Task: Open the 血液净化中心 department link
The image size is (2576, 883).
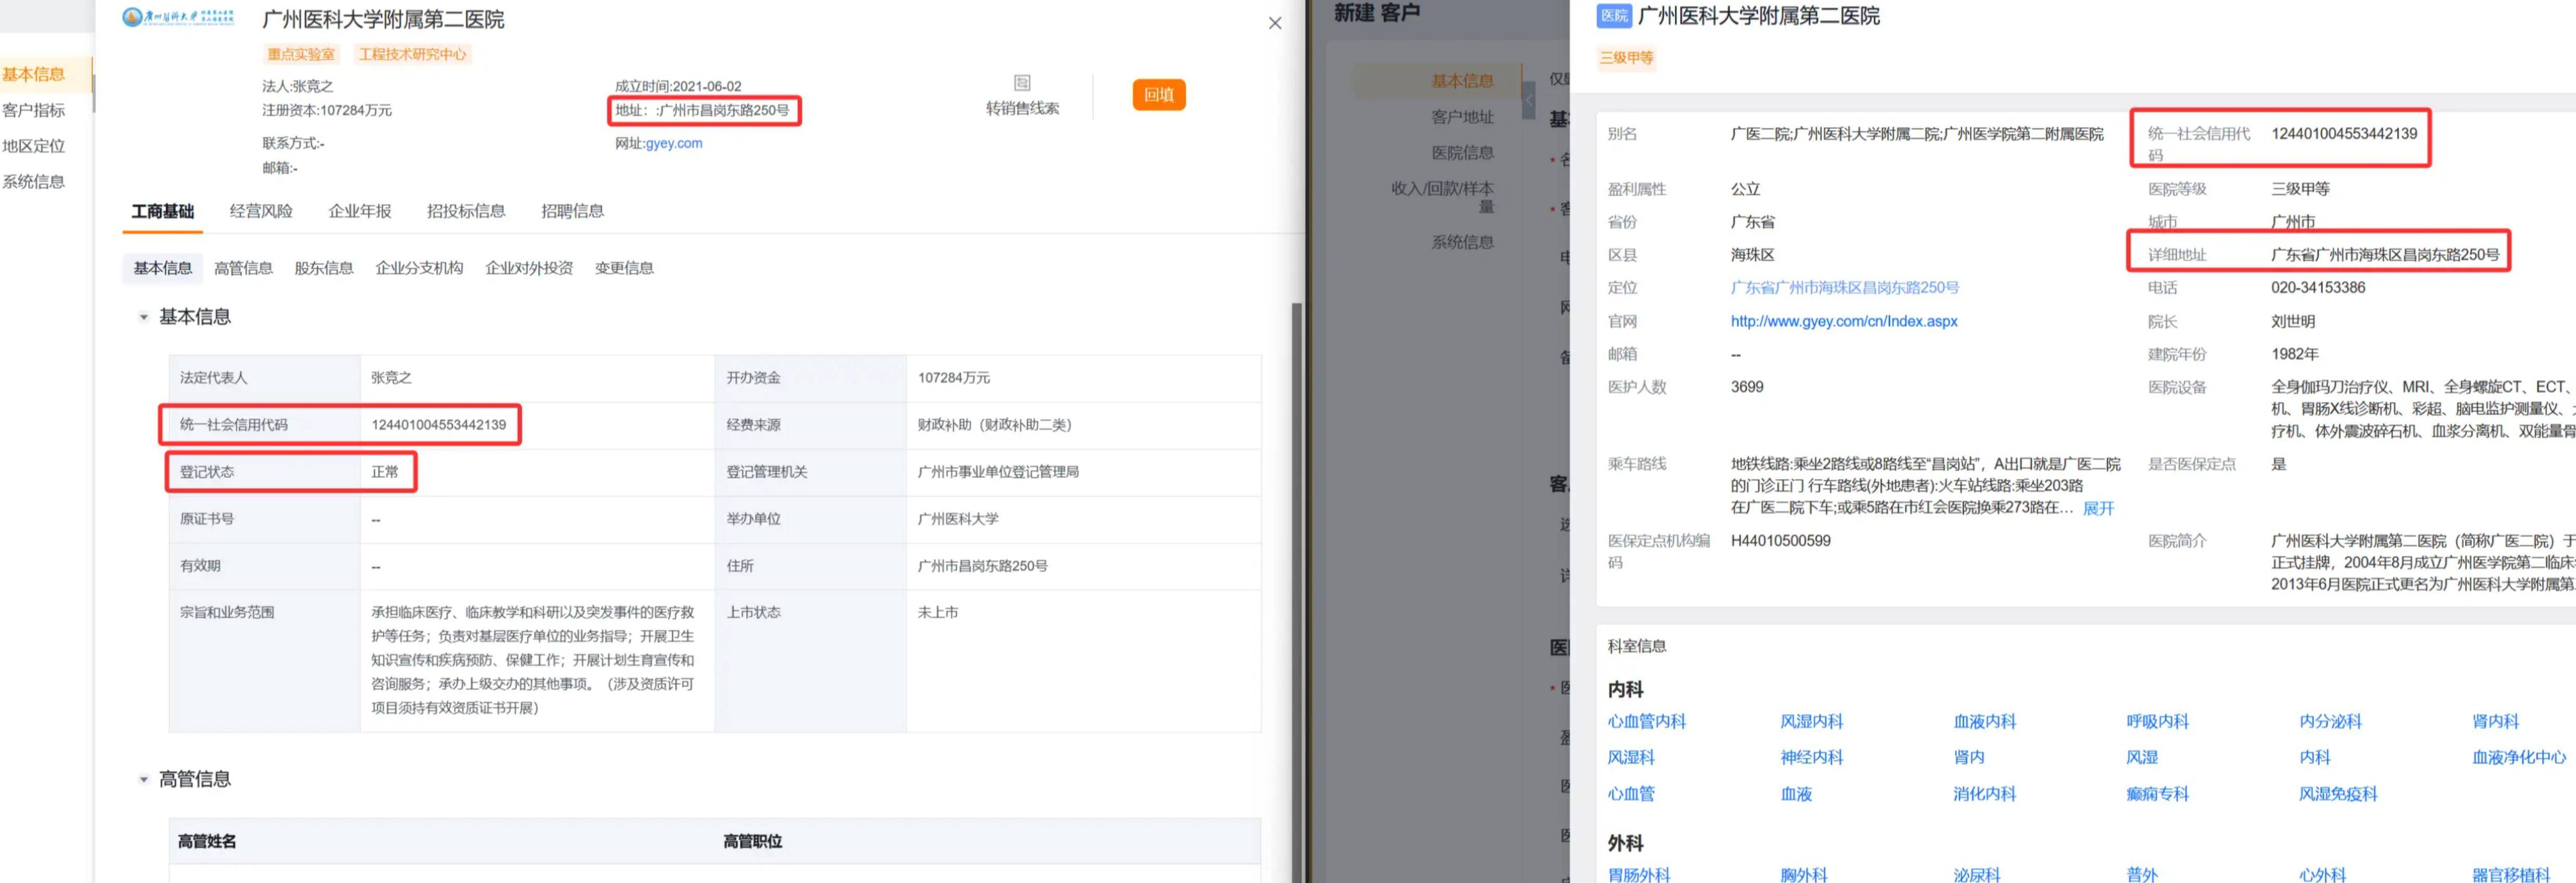Action: click(x=2518, y=757)
